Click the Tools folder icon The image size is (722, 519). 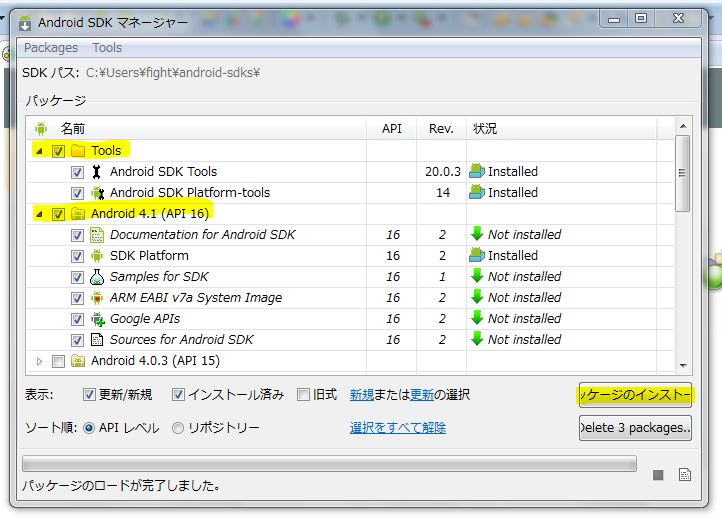point(78,151)
